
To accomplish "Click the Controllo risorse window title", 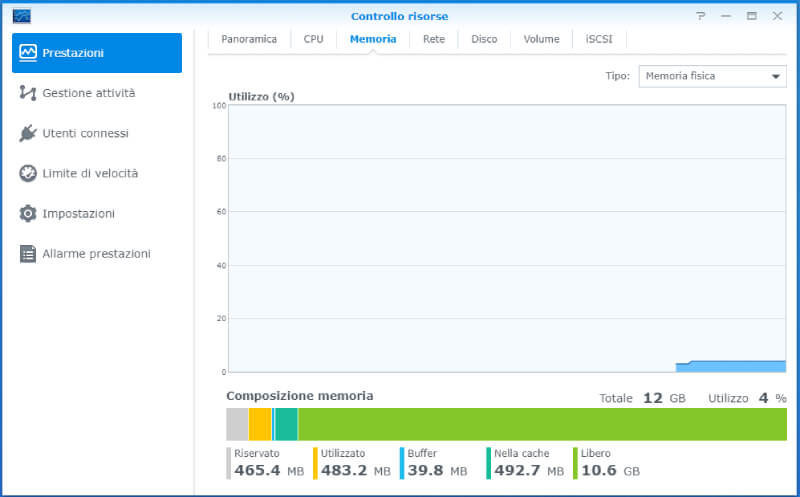I will pyautogui.click(x=399, y=16).
